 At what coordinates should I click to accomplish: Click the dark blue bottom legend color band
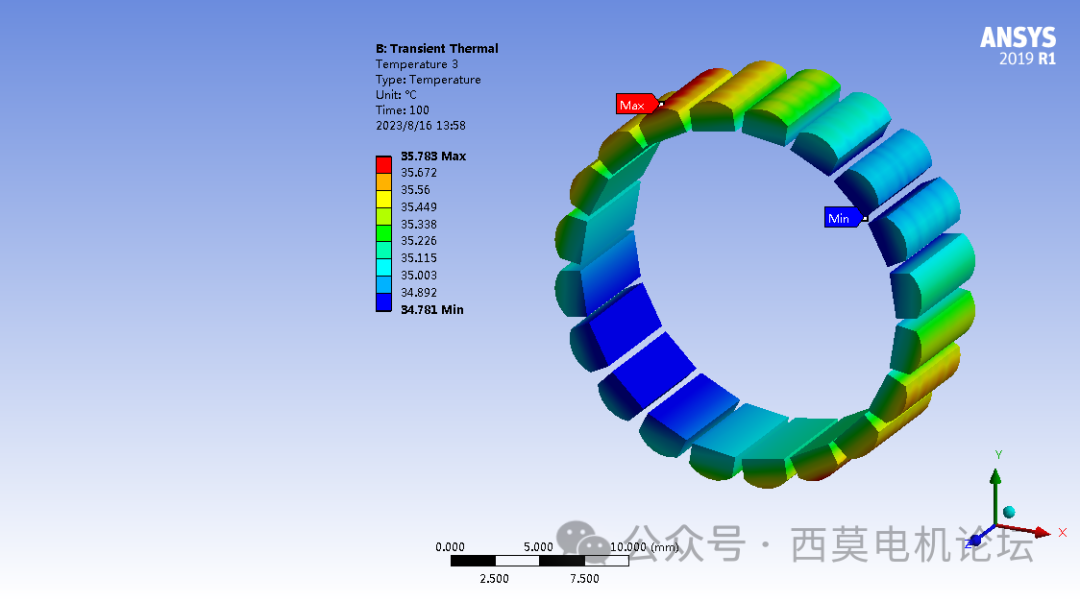pyautogui.click(x=383, y=303)
